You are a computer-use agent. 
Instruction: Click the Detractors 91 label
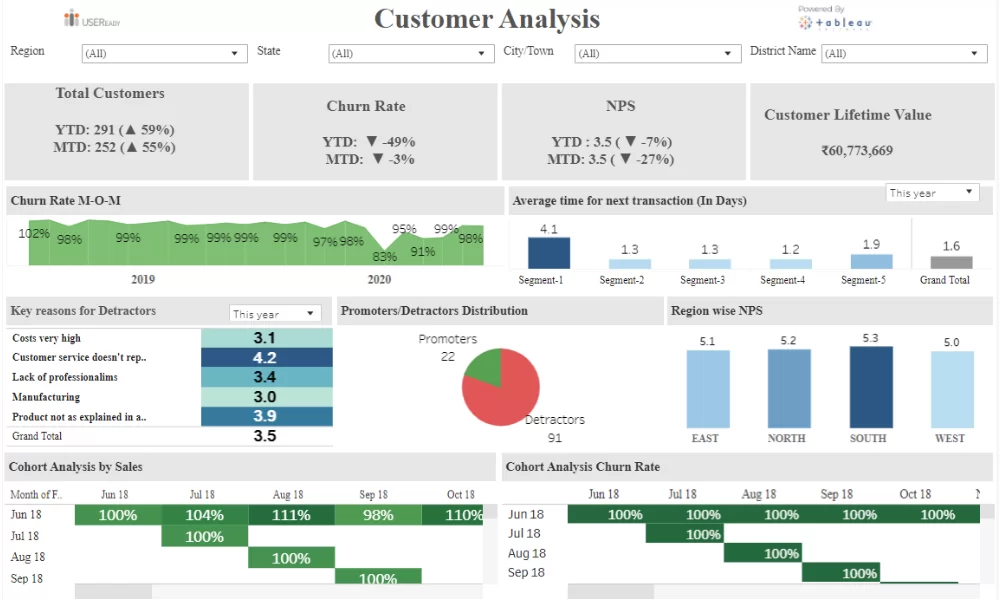(555, 428)
